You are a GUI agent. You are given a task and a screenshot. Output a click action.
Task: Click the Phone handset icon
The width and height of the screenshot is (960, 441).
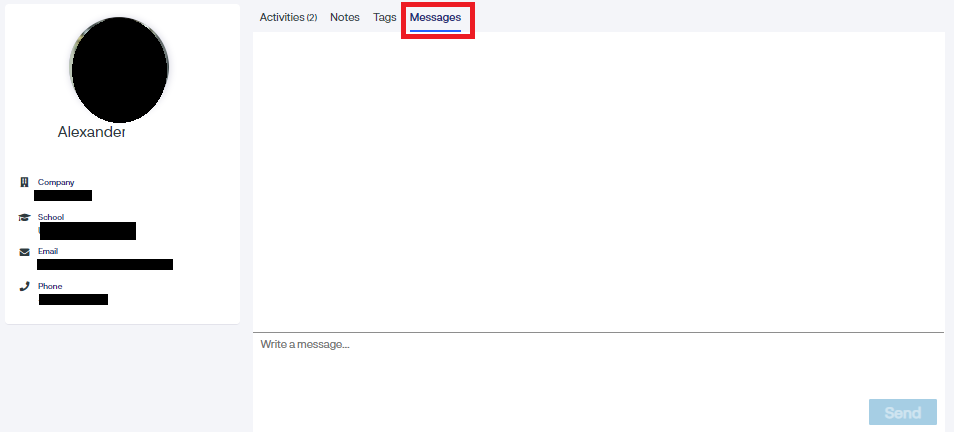24,286
